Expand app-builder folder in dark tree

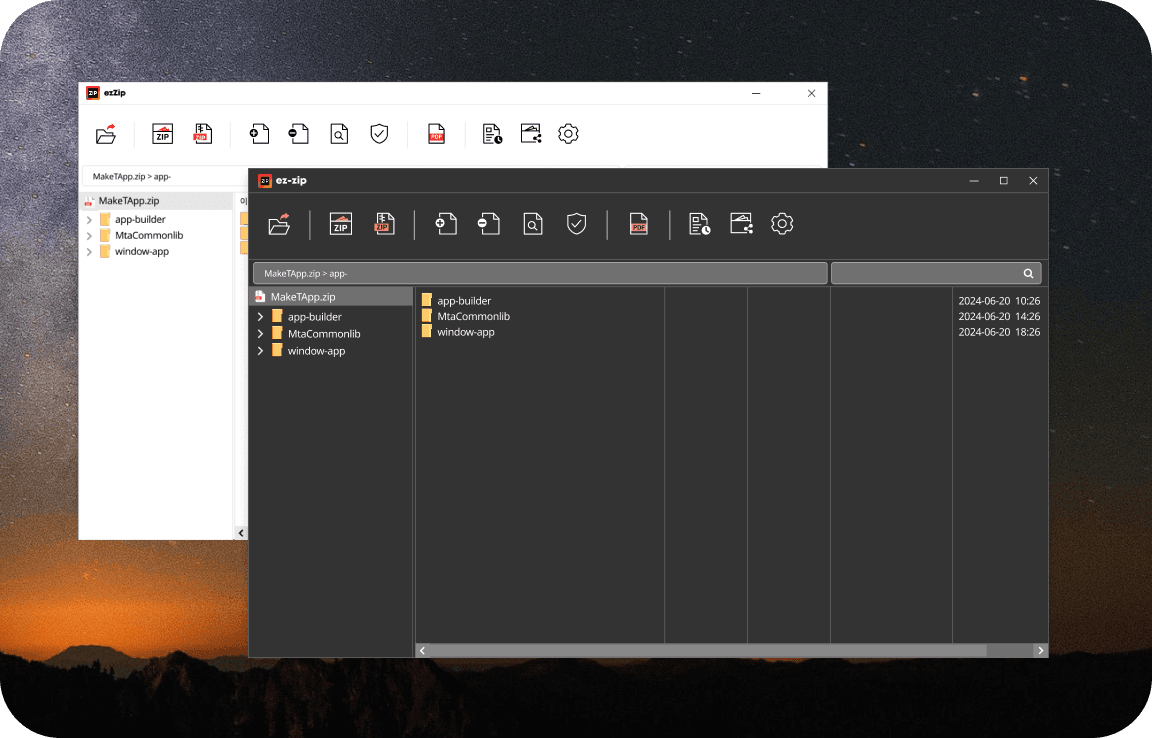(x=260, y=317)
